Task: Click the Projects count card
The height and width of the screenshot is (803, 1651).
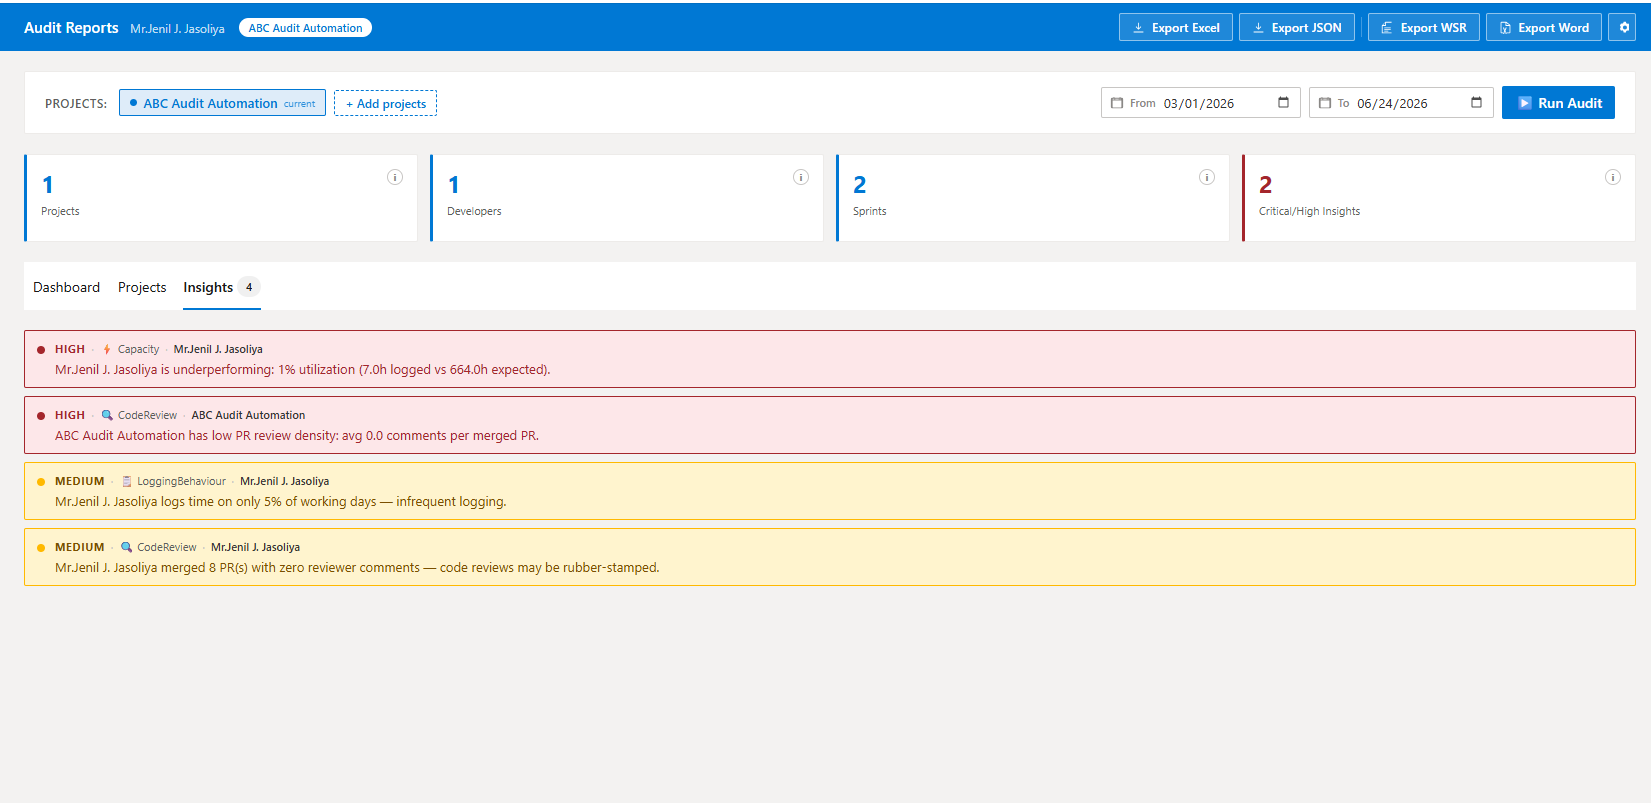Action: tap(221, 198)
